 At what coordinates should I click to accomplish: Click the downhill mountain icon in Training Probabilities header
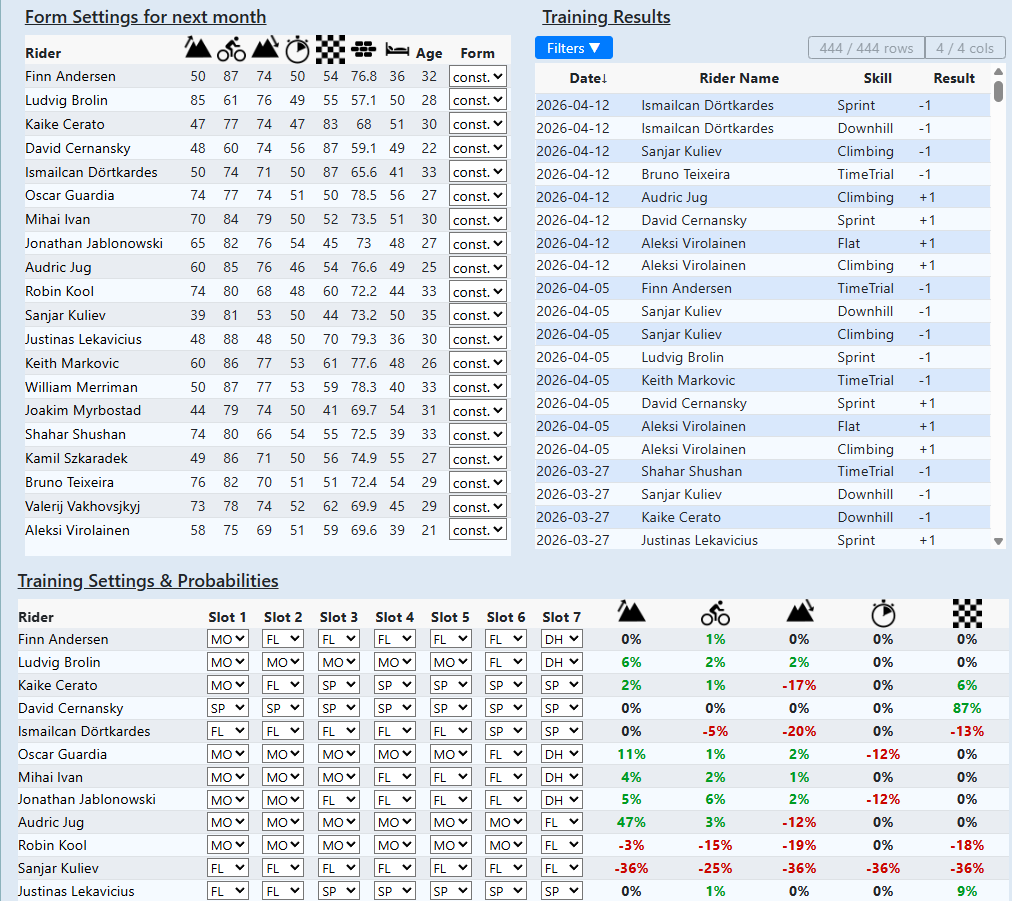click(799, 613)
